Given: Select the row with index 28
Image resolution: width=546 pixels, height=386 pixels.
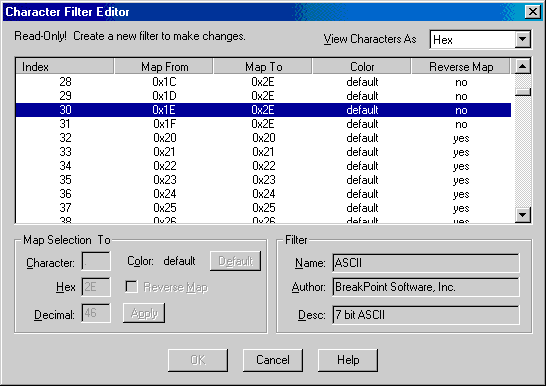Looking at the screenshot, I should 263,82.
